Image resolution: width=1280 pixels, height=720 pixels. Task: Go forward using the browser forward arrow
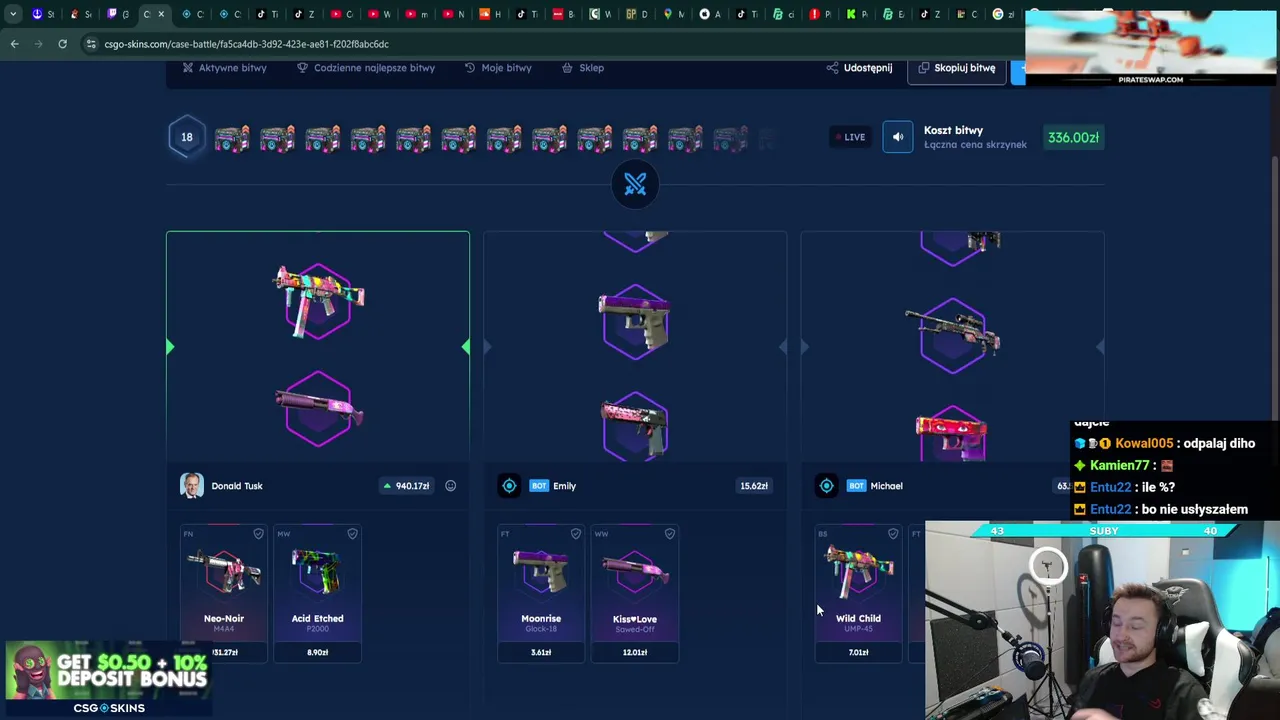tap(38, 44)
